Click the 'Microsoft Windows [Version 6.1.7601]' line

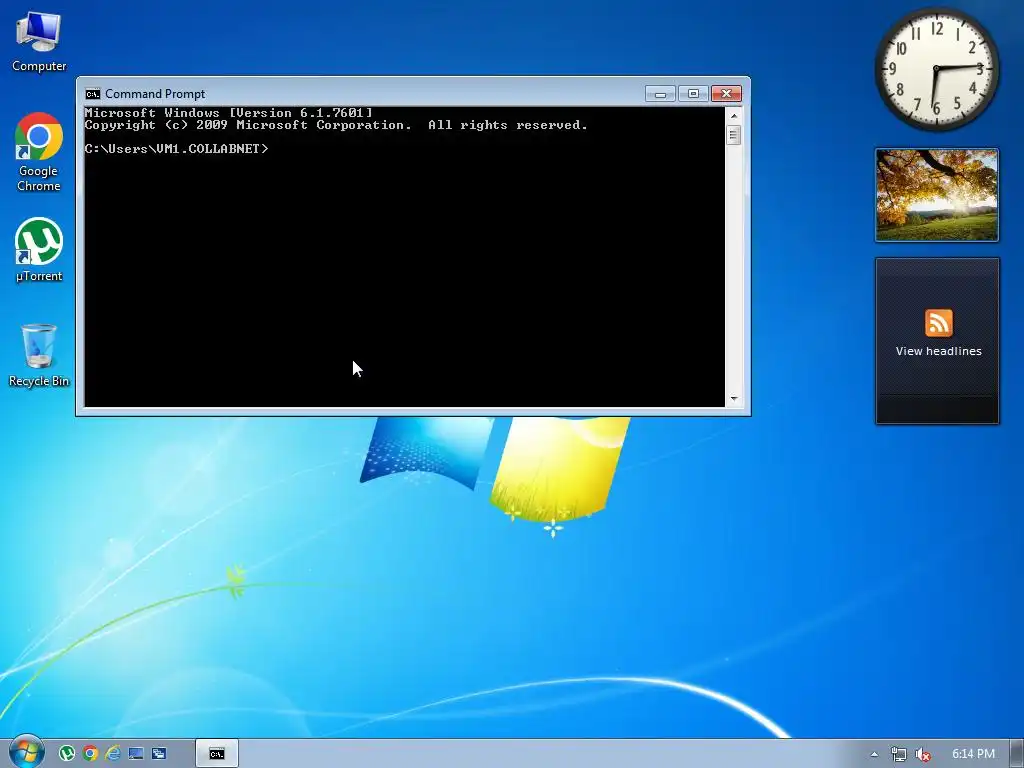[229, 113]
